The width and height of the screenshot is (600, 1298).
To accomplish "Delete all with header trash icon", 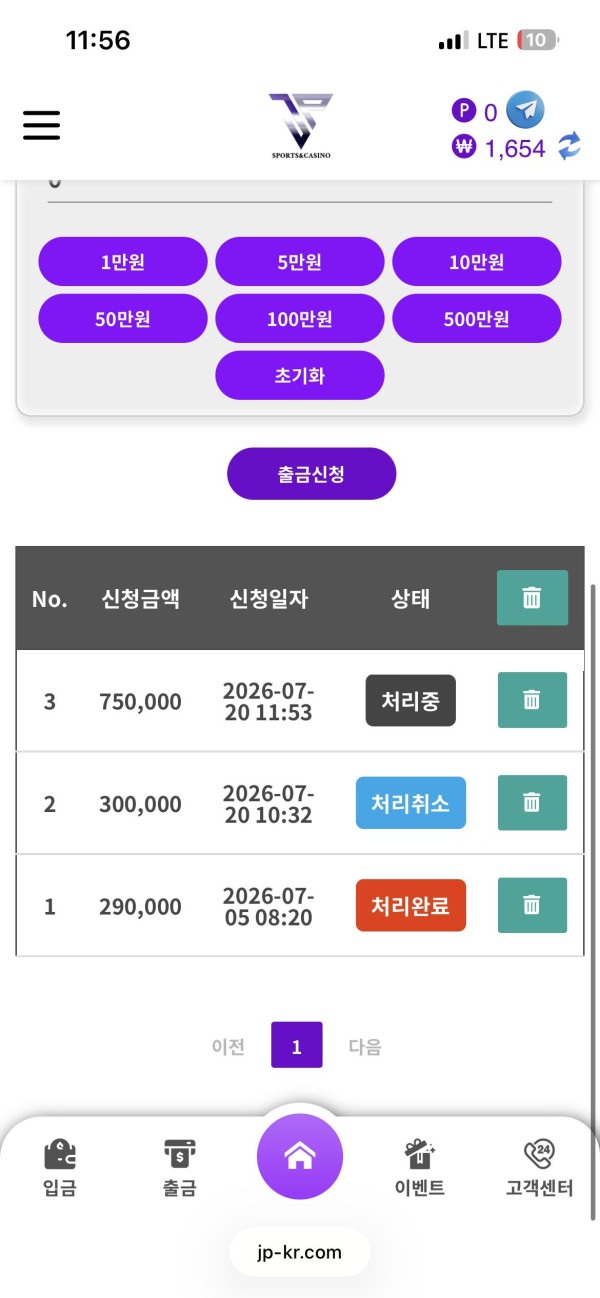I will (x=532, y=598).
